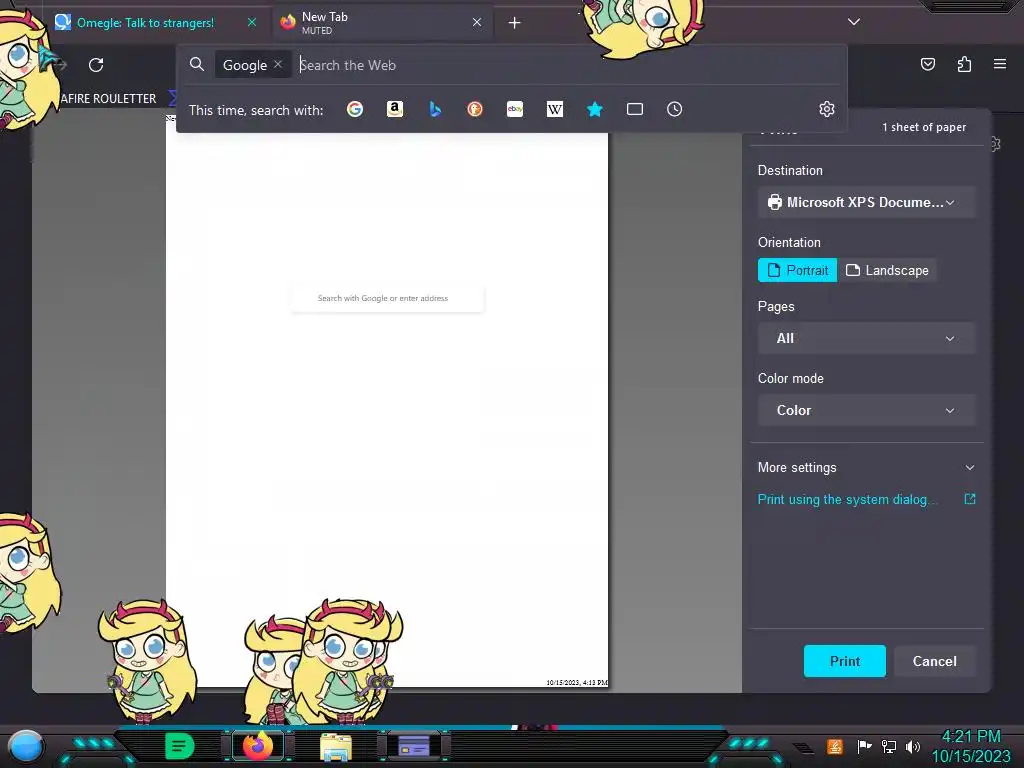Open the green notes app in taskbar
Viewport: 1024px width, 768px height.
(x=180, y=746)
